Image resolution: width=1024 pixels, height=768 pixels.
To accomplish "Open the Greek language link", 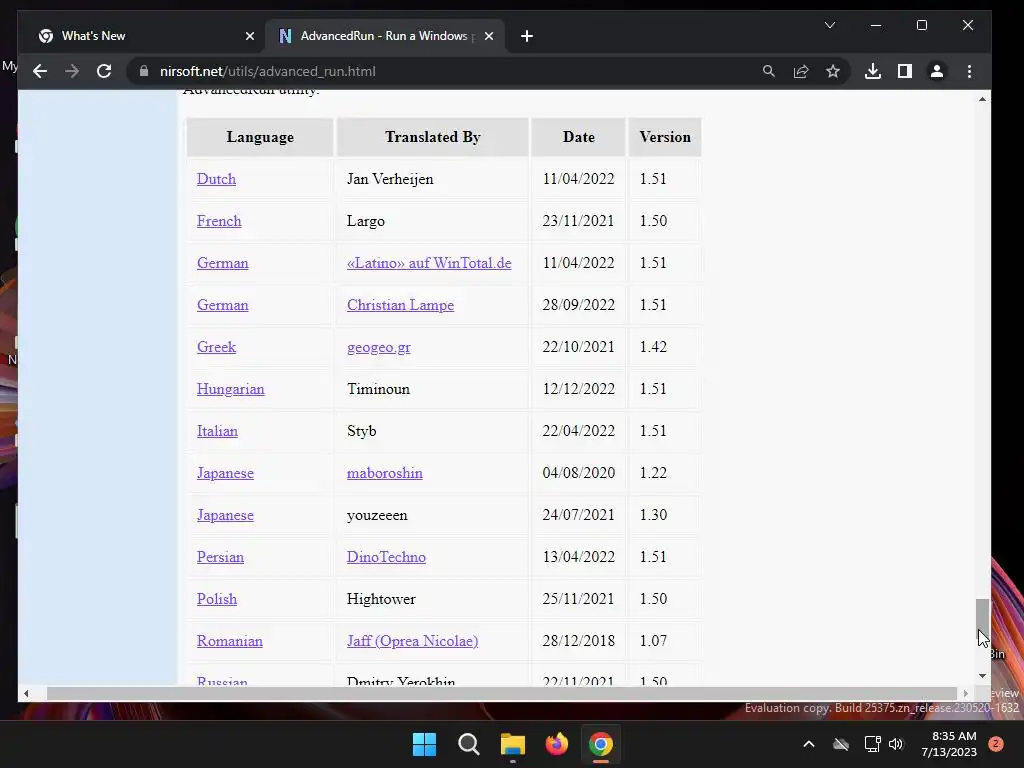I will [x=216, y=347].
